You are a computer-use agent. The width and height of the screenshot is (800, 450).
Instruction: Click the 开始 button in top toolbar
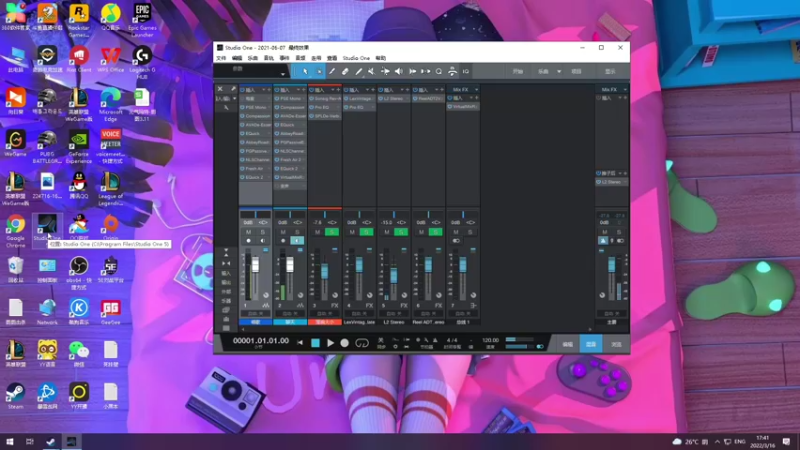tap(517, 72)
